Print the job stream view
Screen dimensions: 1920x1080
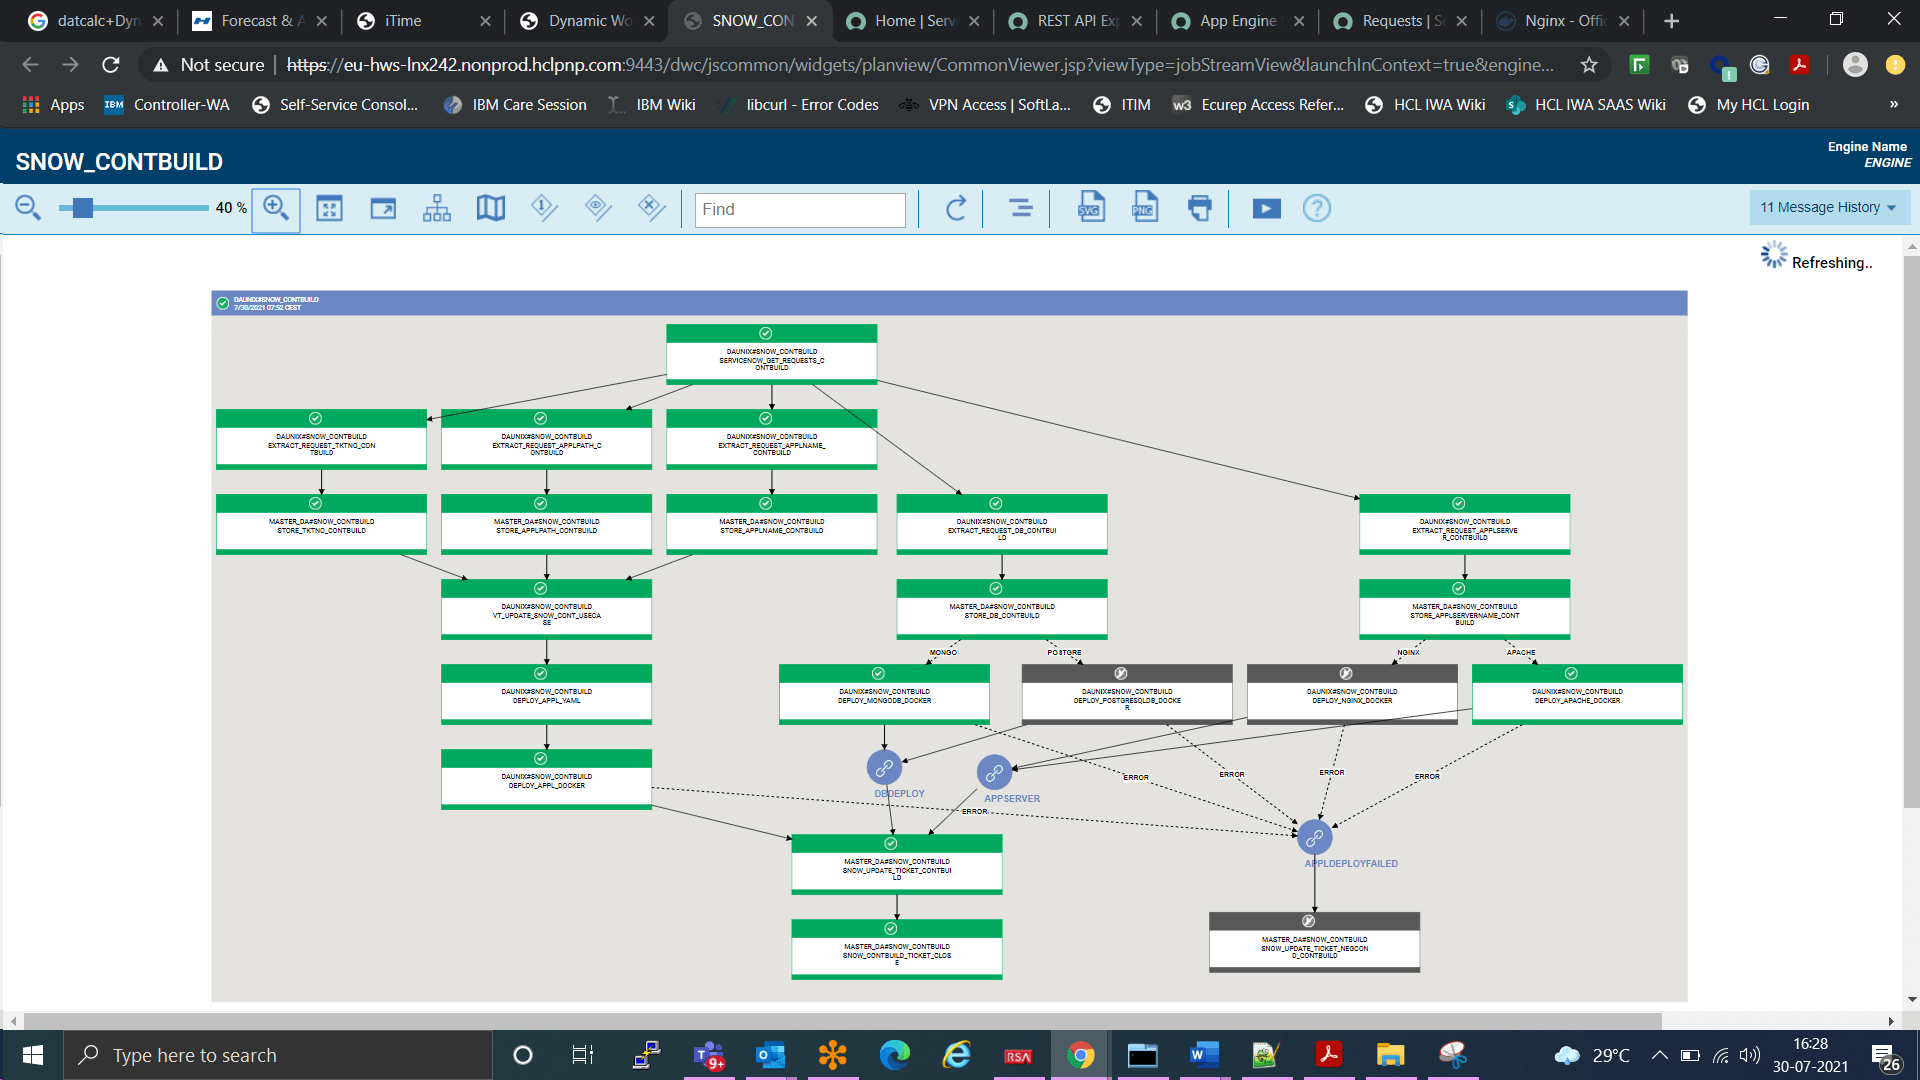1199,208
